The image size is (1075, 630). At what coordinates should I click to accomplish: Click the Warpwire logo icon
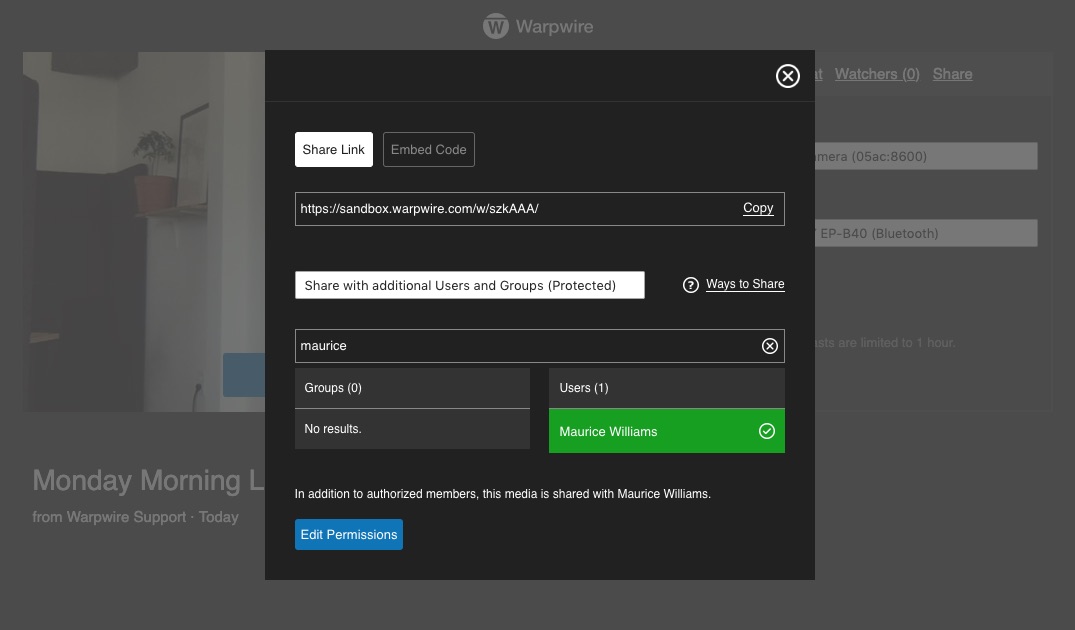tap(496, 27)
